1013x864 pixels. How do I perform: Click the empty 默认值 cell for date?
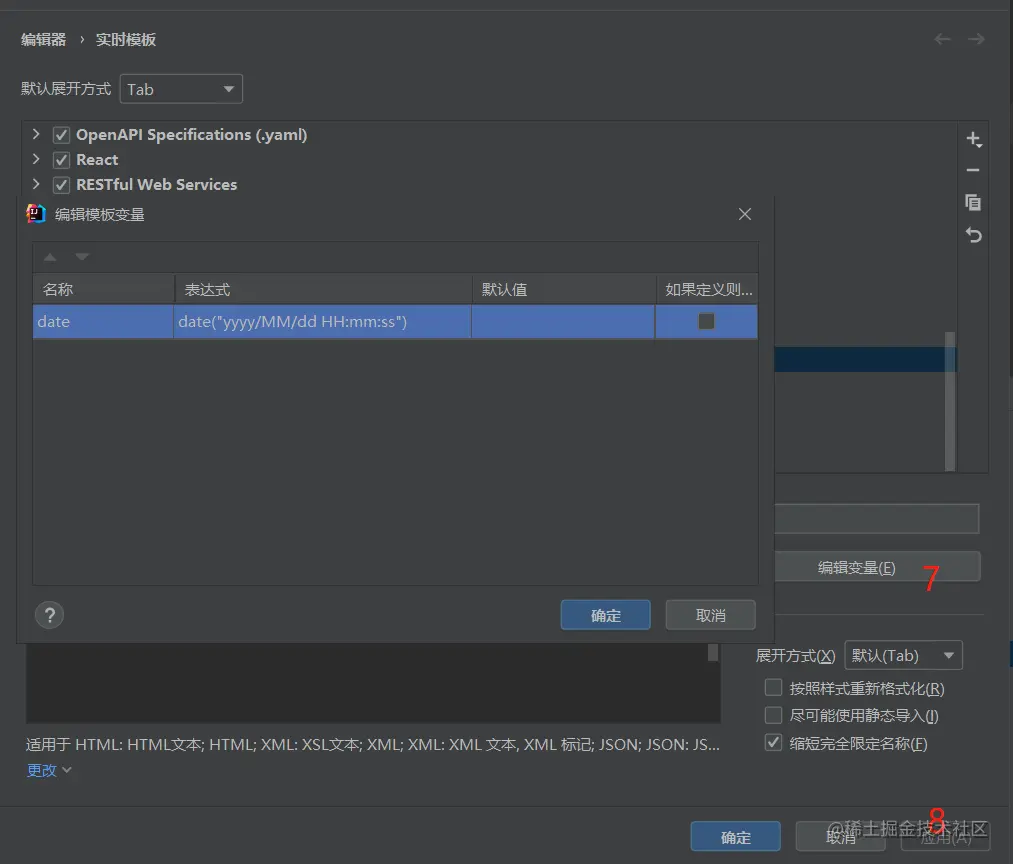pos(563,321)
